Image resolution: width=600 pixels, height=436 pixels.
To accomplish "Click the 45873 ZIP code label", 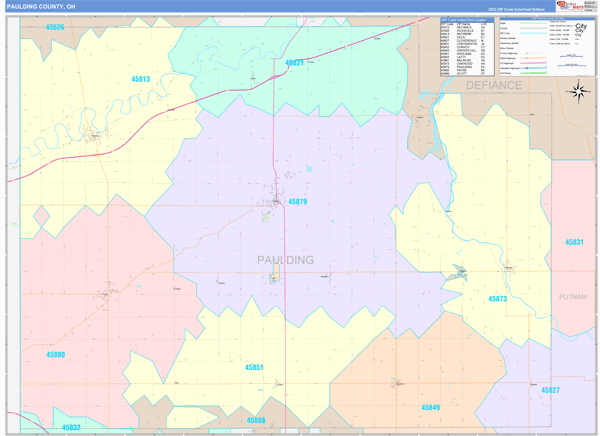I will 497,299.
